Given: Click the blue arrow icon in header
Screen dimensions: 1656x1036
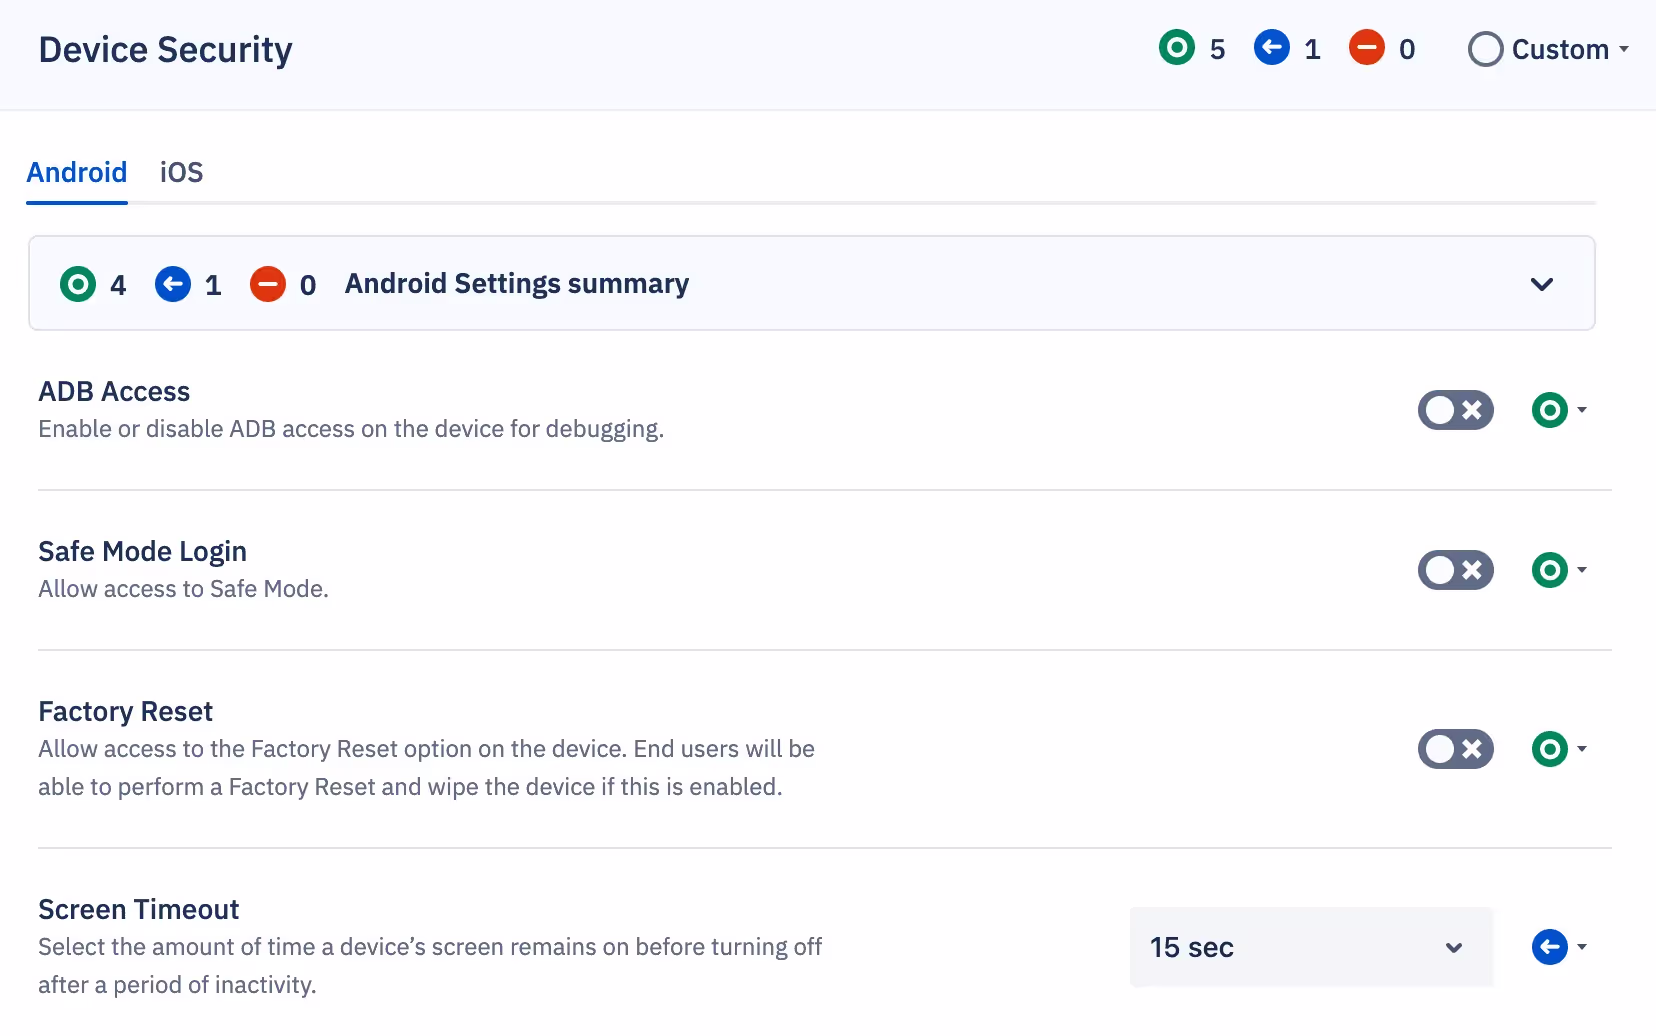Looking at the screenshot, I should click(x=1272, y=47).
